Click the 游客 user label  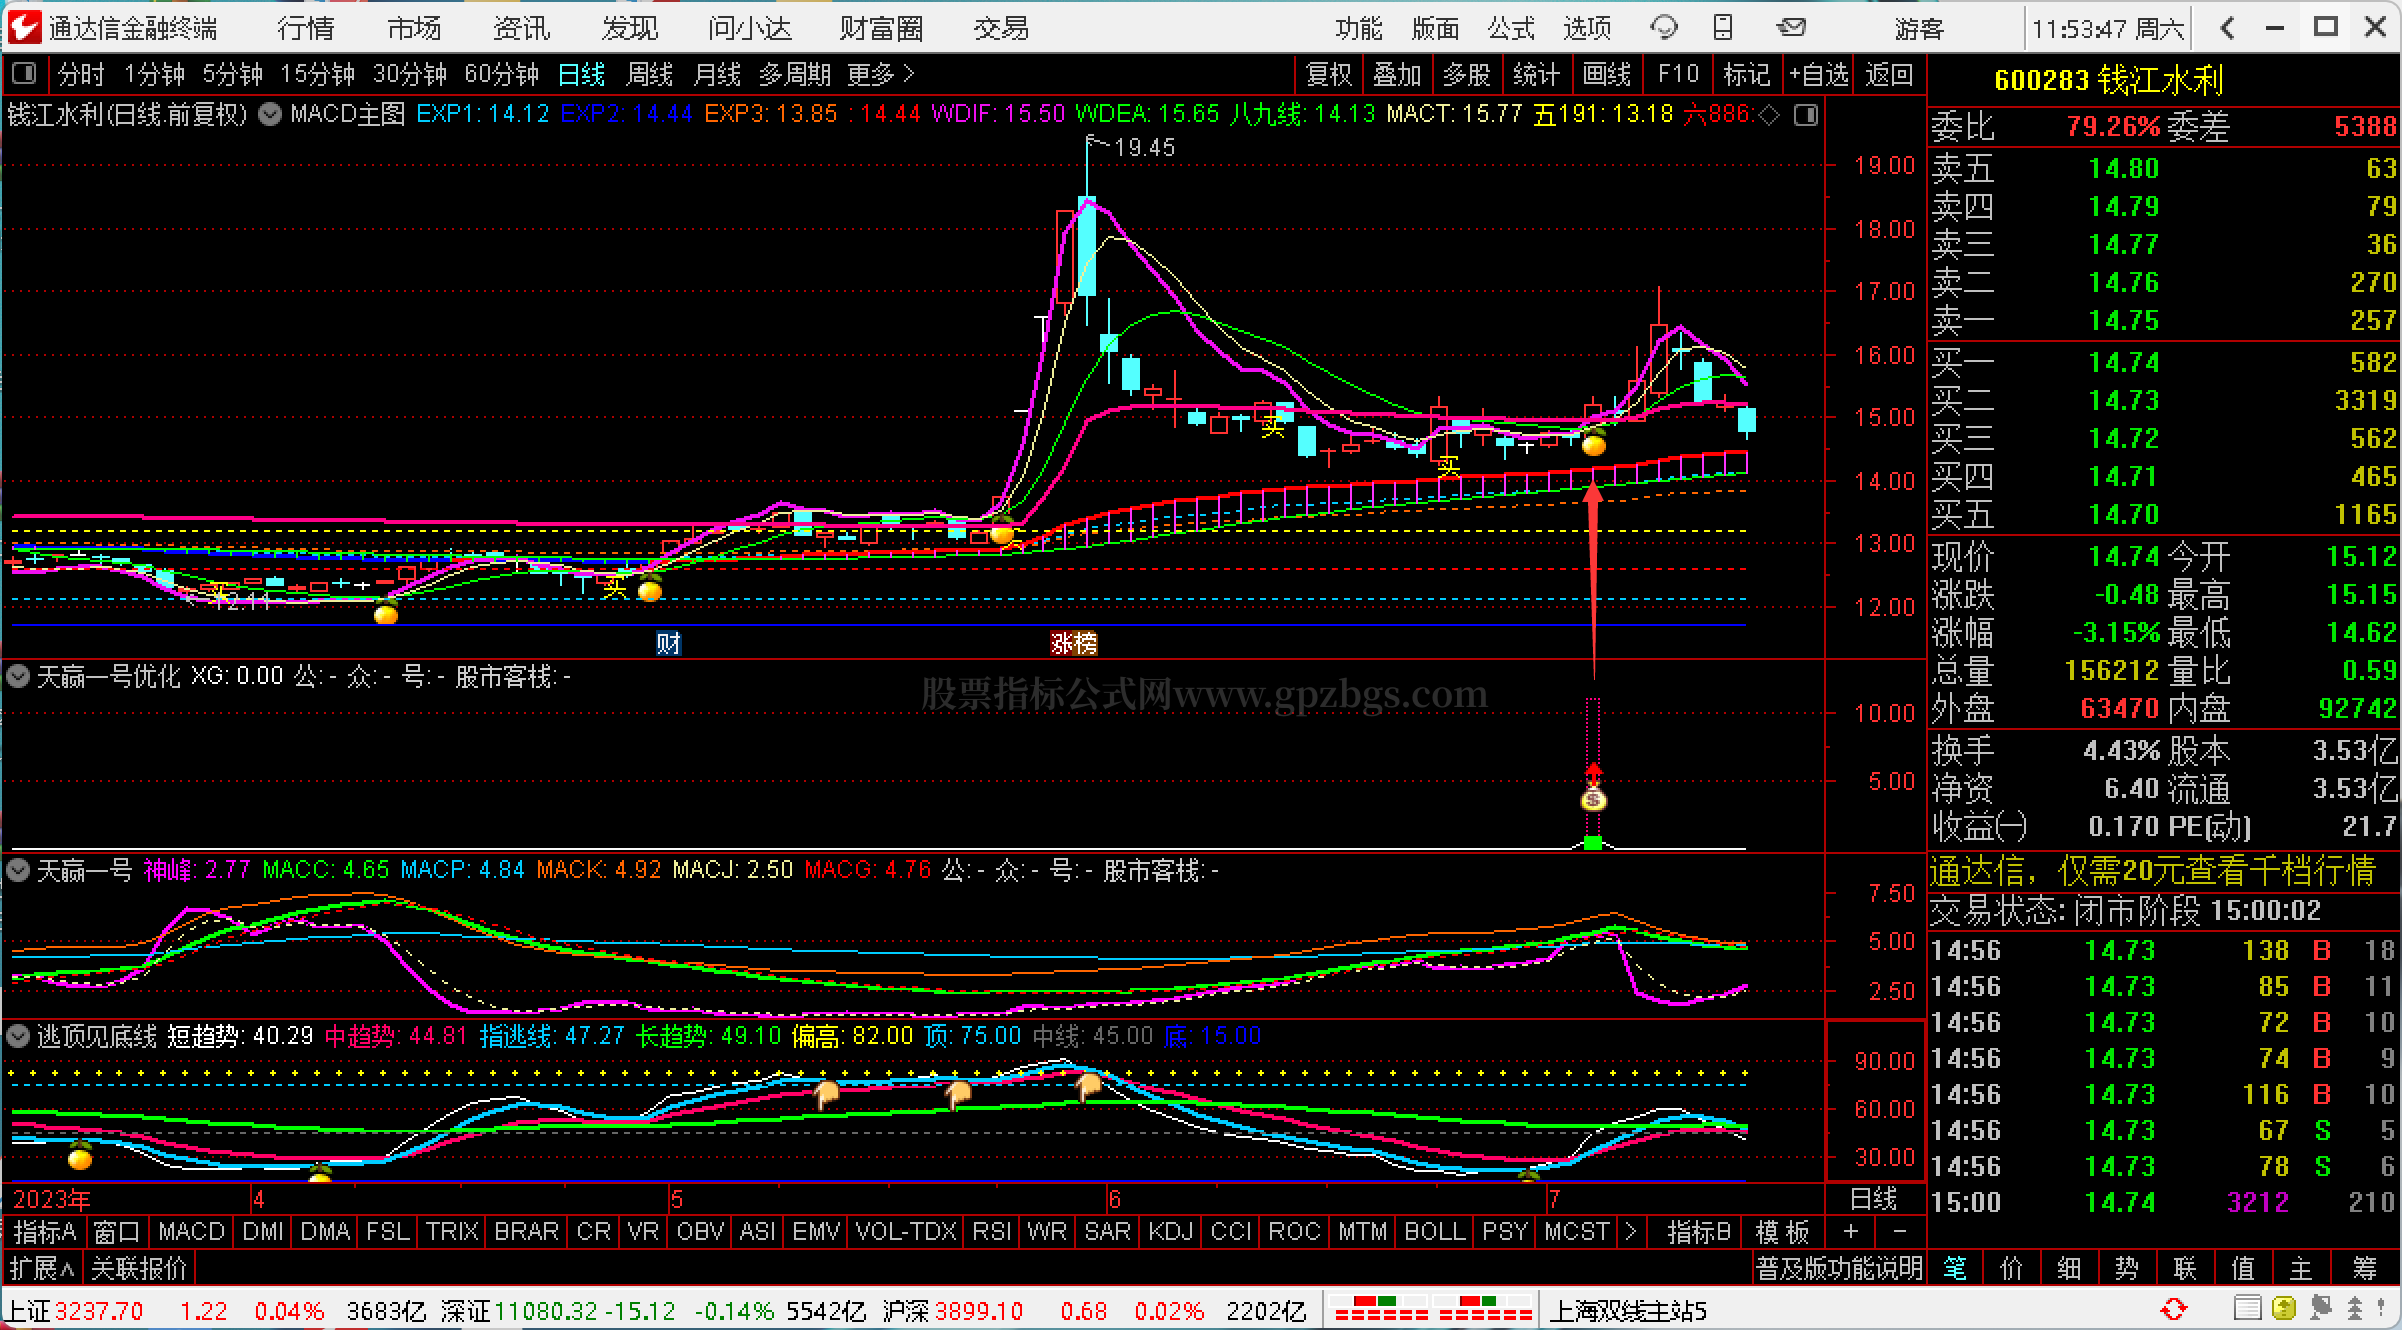pyautogui.click(x=1920, y=28)
